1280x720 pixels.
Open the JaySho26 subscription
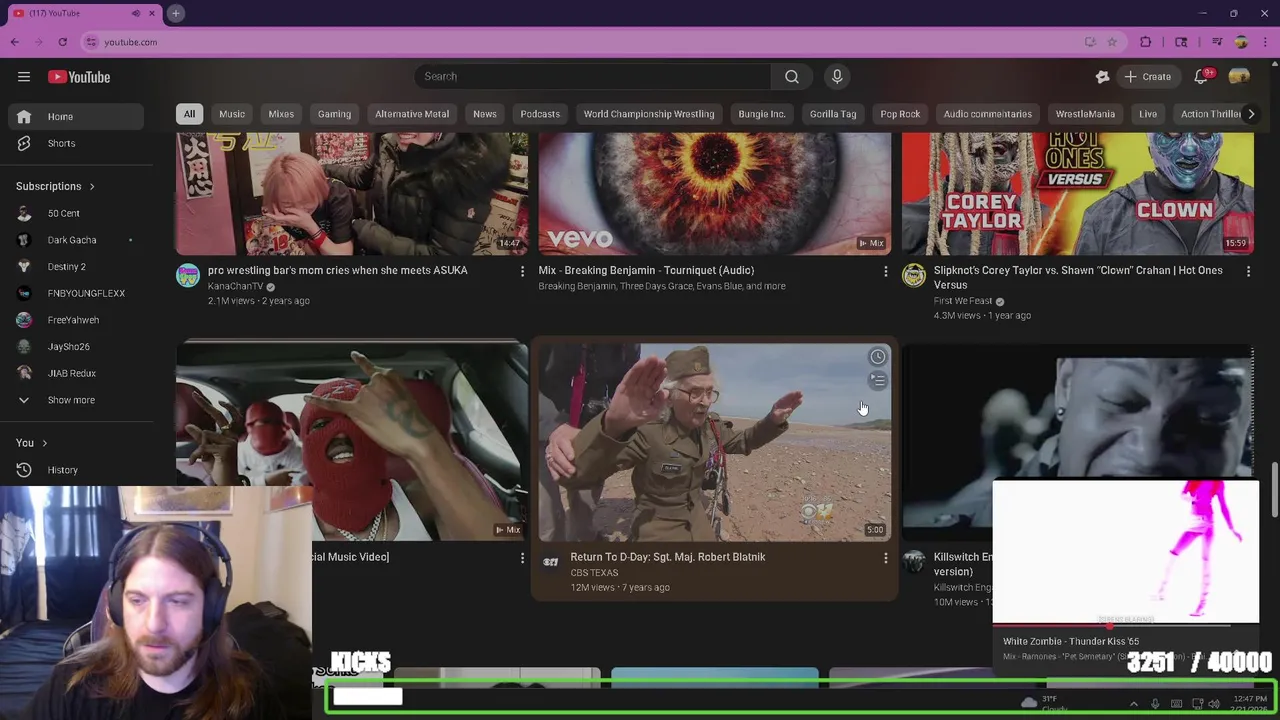click(76, 347)
